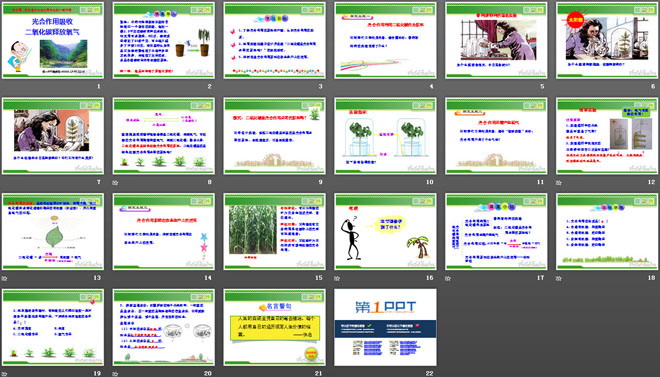Select slide 11 thumbnail
Image resolution: width=660 pixels, height=377 pixels.
point(496,136)
